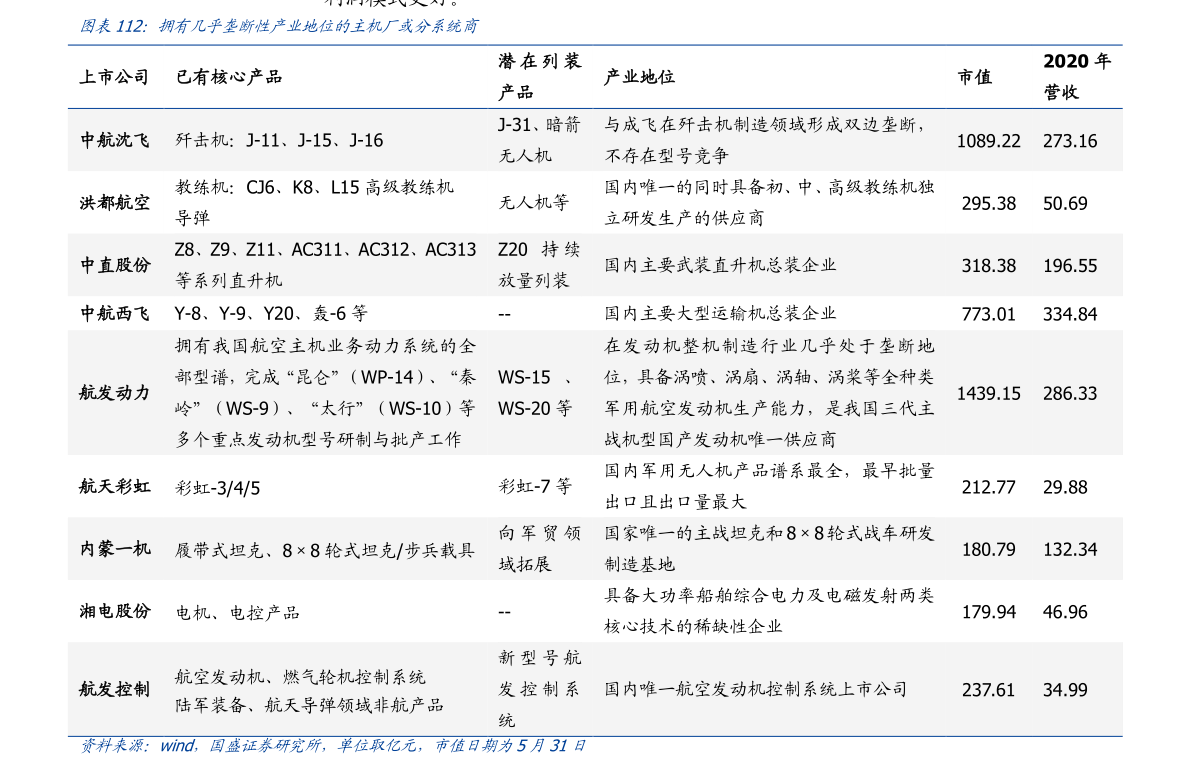Select the market value 1089.22
Viewport: 1191px width, 774px height.
(989, 140)
